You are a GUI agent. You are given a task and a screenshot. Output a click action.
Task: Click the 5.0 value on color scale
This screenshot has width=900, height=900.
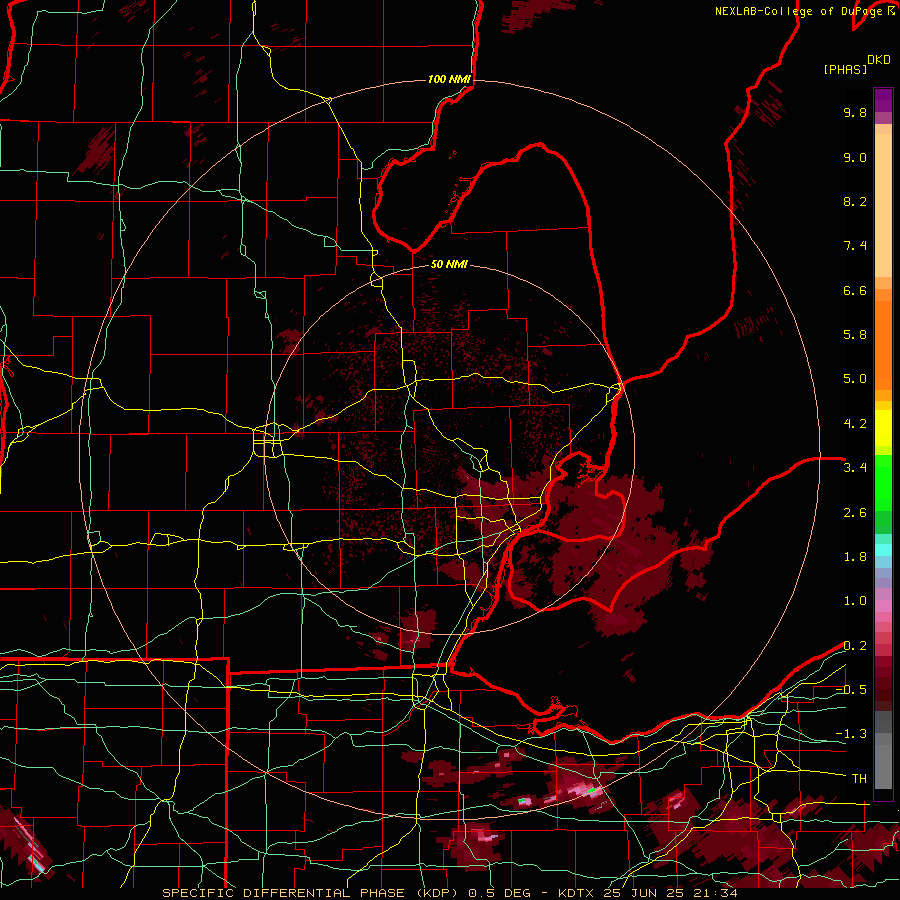(x=855, y=379)
